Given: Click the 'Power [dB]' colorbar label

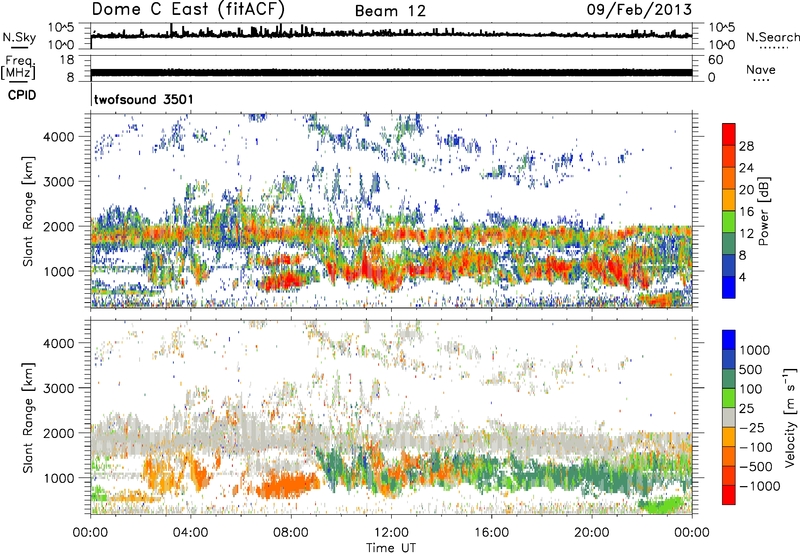Looking at the screenshot, I should point(764,211).
